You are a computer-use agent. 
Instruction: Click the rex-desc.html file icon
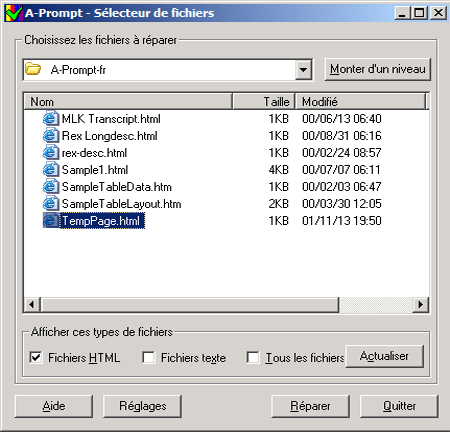tap(51, 153)
